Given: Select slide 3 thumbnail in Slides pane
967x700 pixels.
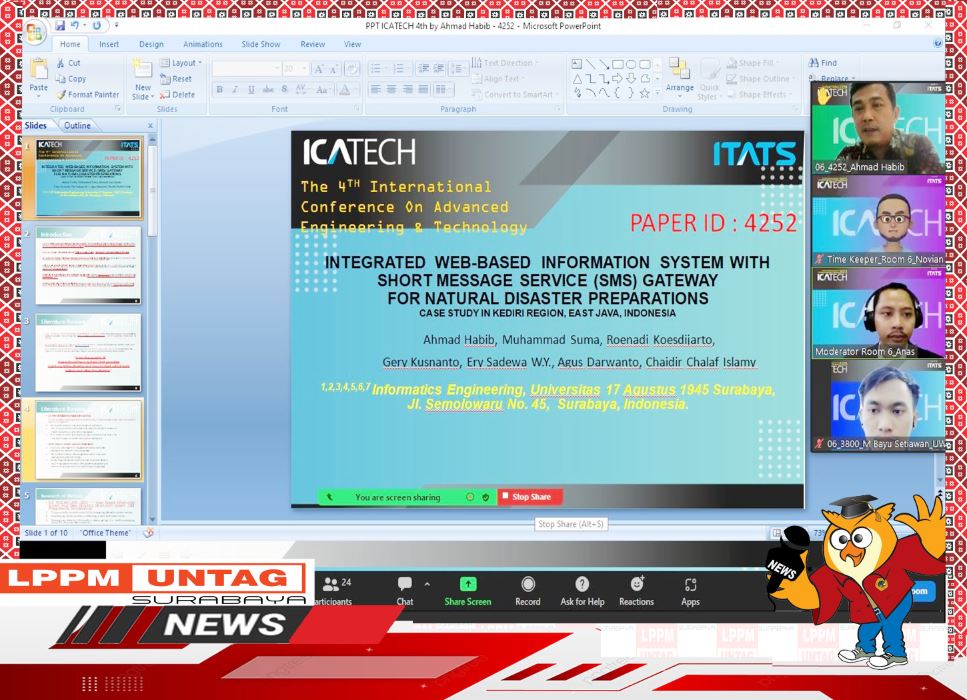Looking at the screenshot, I should click(88, 353).
